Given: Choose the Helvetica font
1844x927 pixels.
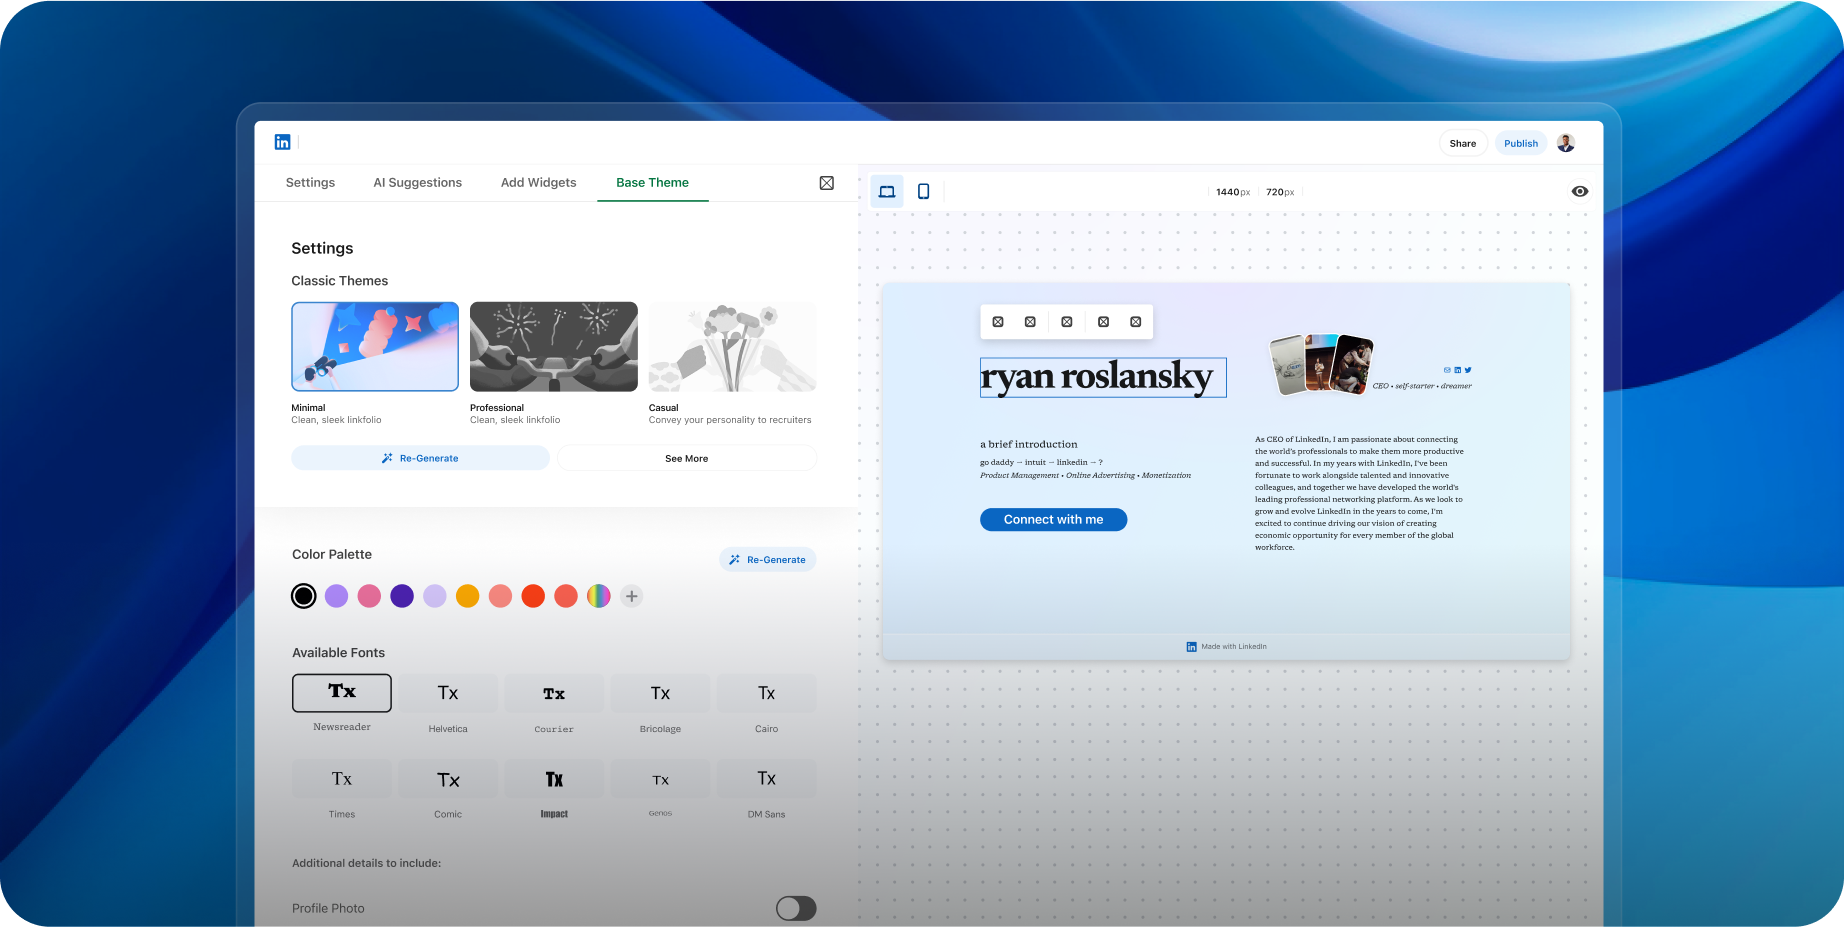Looking at the screenshot, I should 448,693.
